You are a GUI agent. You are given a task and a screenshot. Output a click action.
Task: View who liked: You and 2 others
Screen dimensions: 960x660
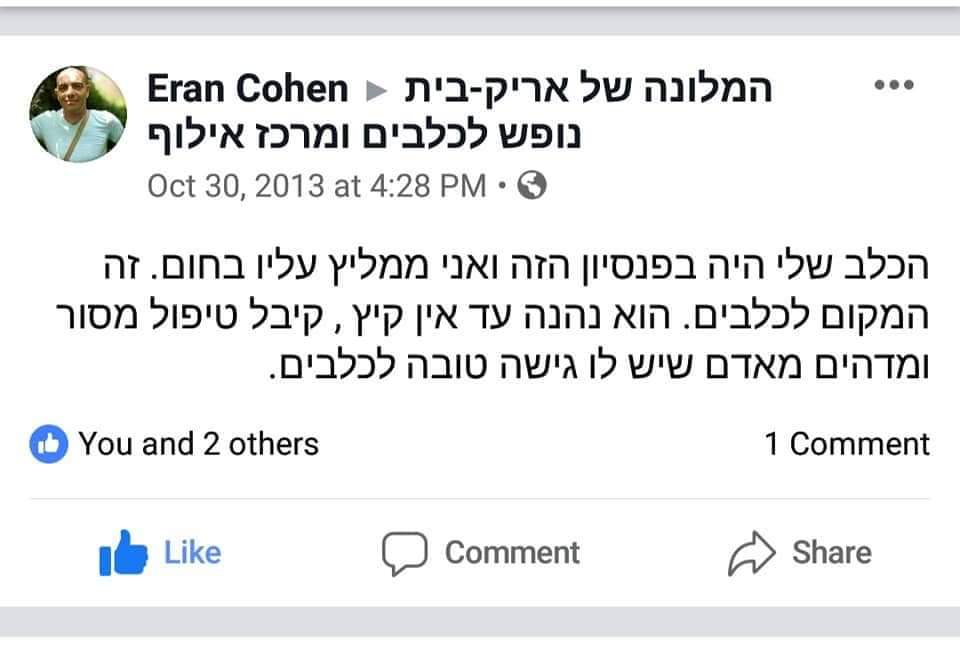pos(198,444)
